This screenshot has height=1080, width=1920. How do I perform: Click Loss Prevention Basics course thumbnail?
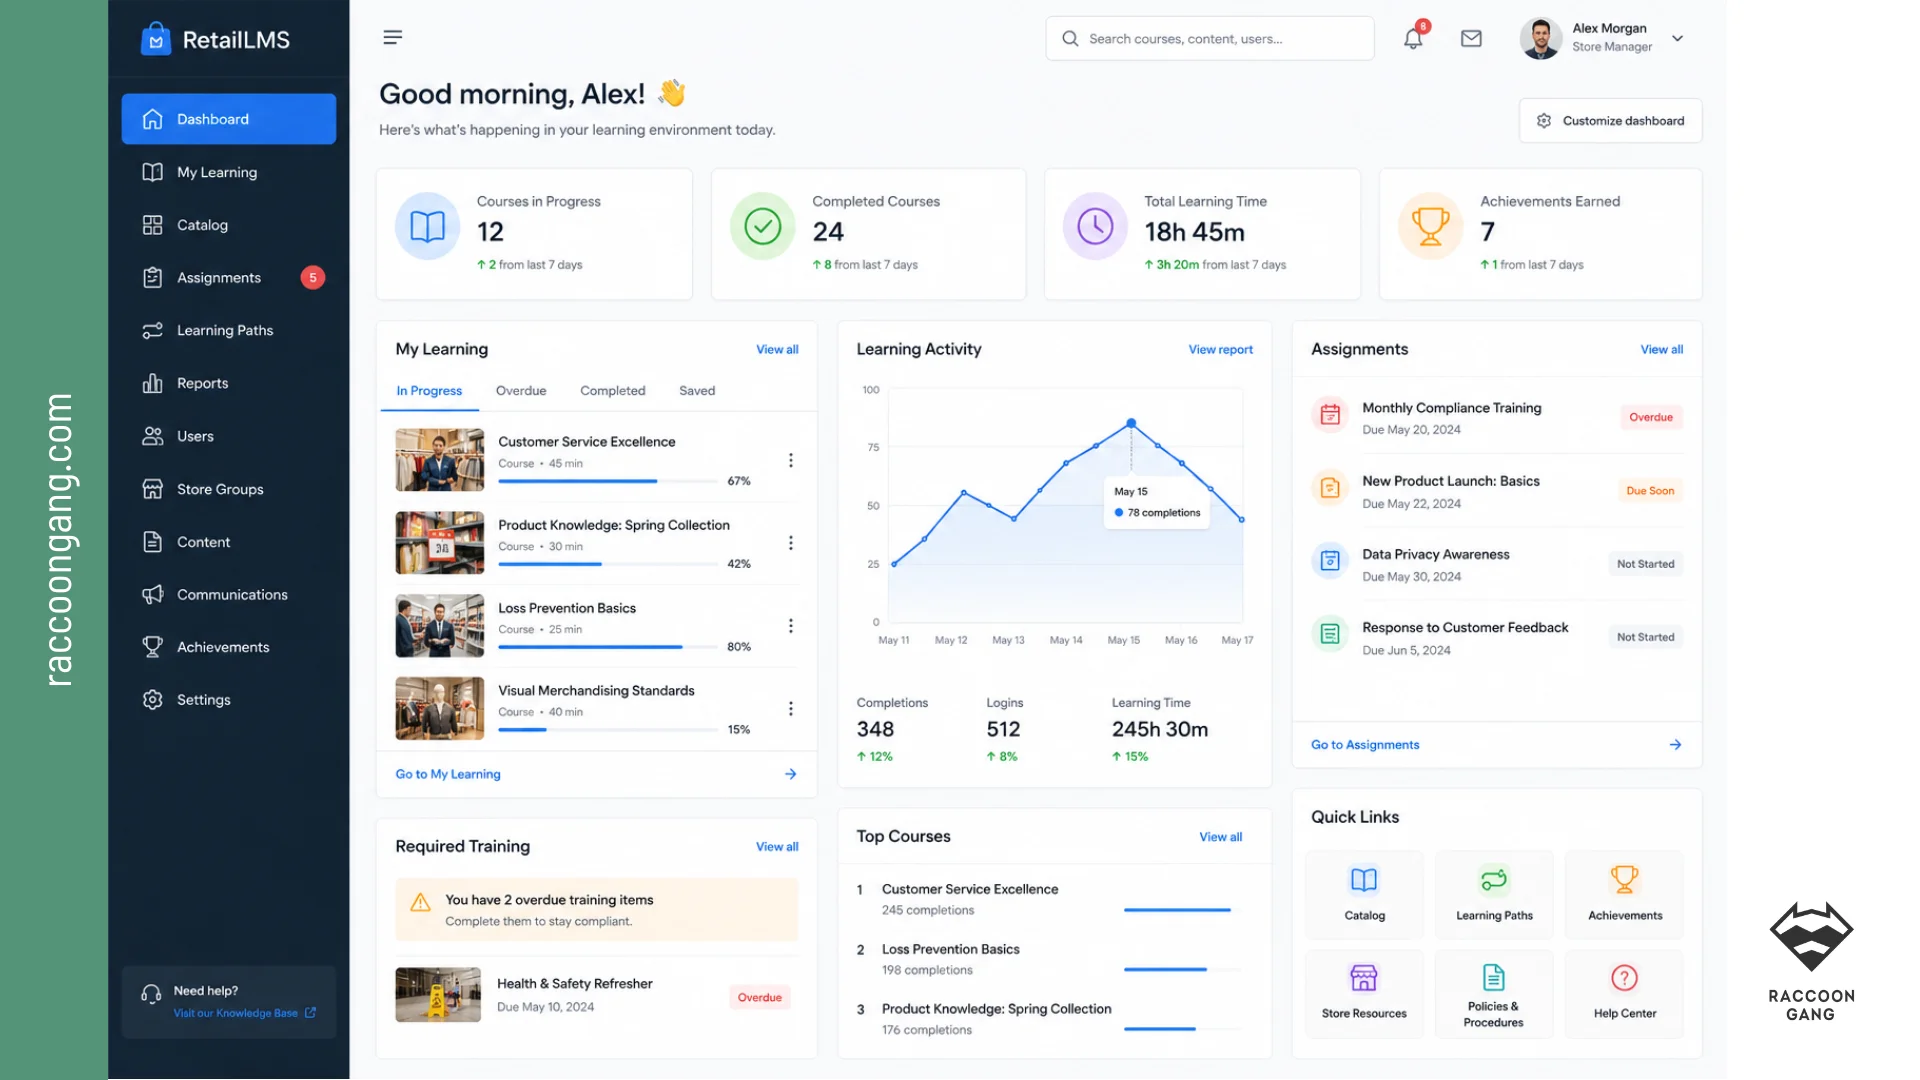440,626
